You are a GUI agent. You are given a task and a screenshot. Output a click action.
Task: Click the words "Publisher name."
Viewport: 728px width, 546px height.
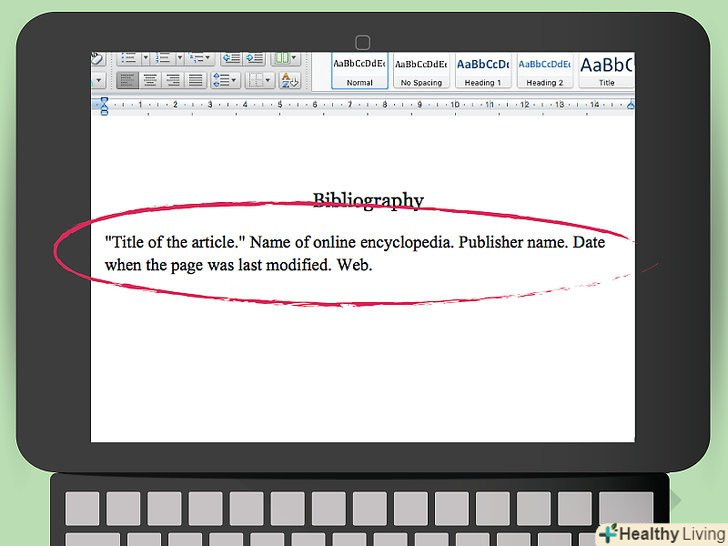click(513, 242)
